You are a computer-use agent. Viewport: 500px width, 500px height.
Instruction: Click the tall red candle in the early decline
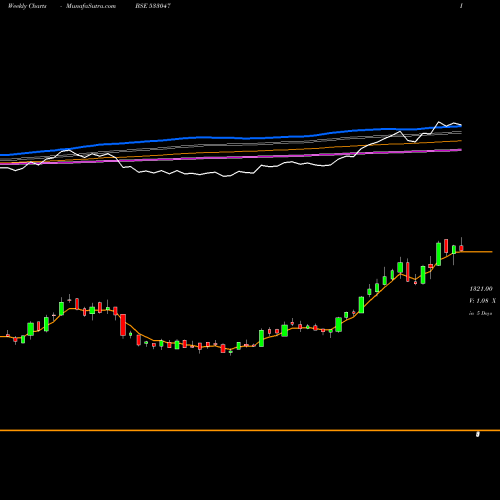123,325
